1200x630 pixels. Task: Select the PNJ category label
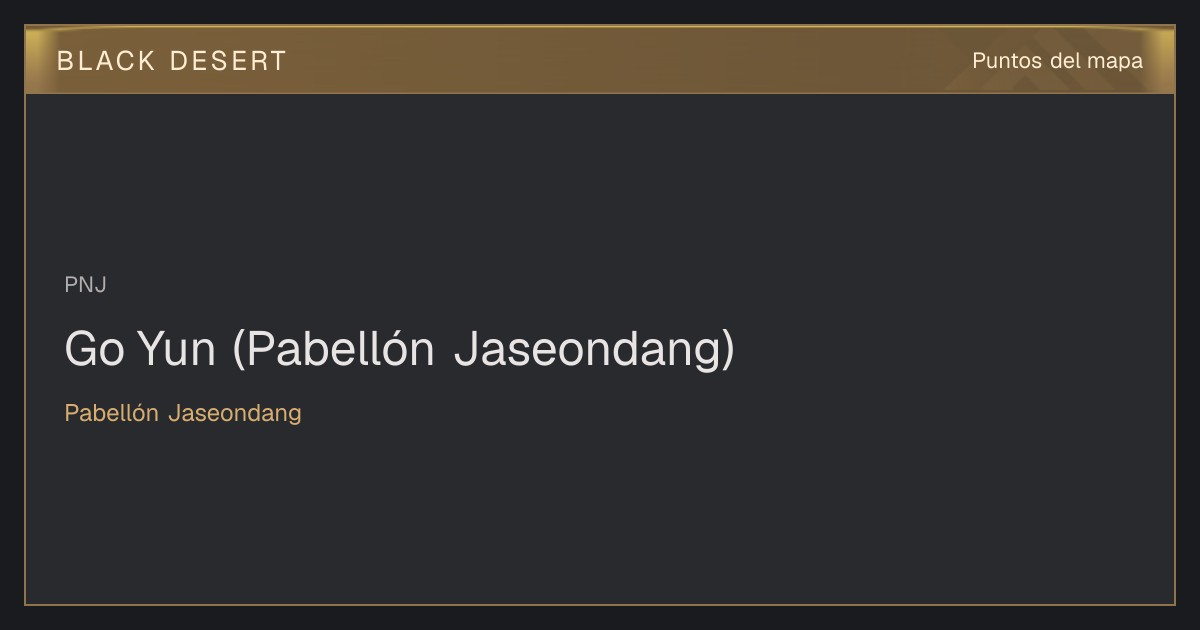tap(85, 285)
